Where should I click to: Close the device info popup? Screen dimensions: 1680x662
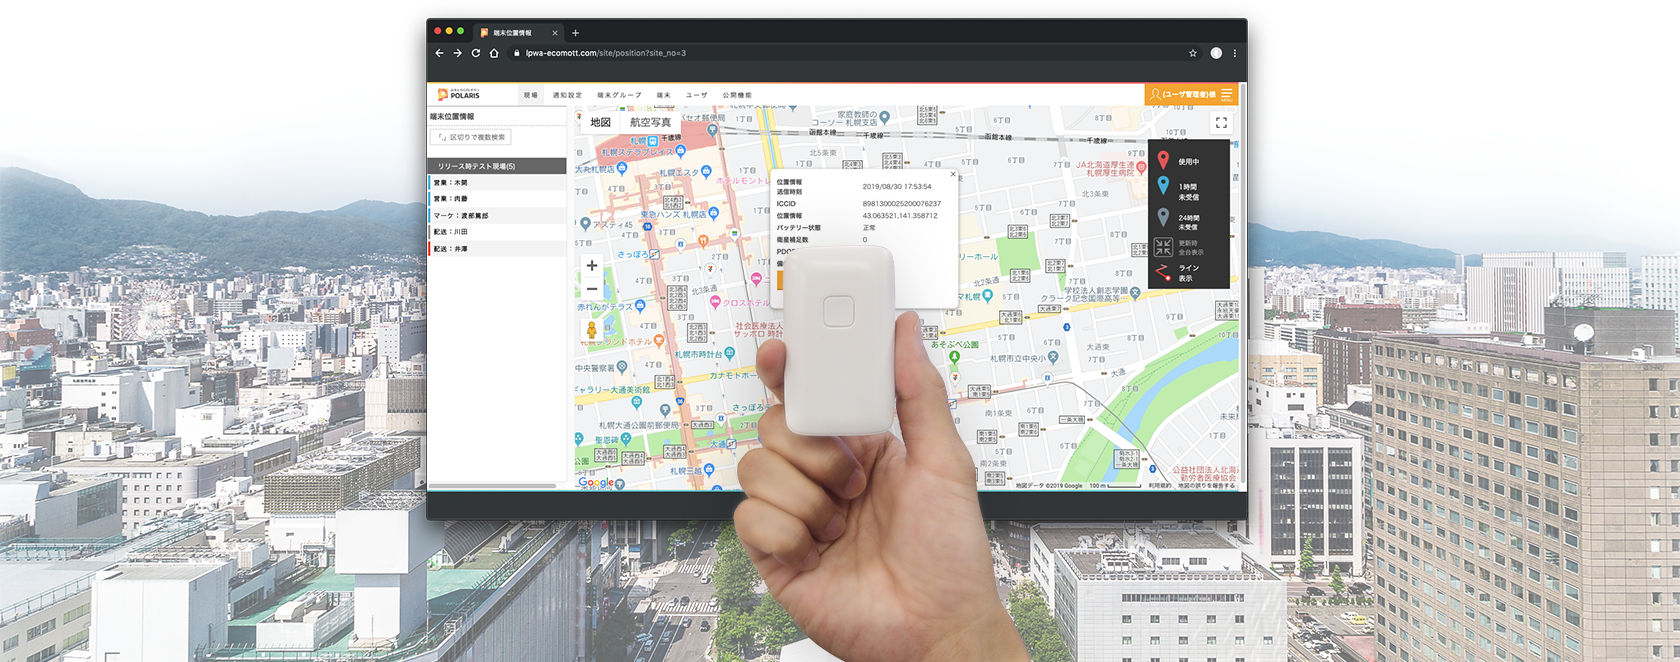click(x=952, y=174)
